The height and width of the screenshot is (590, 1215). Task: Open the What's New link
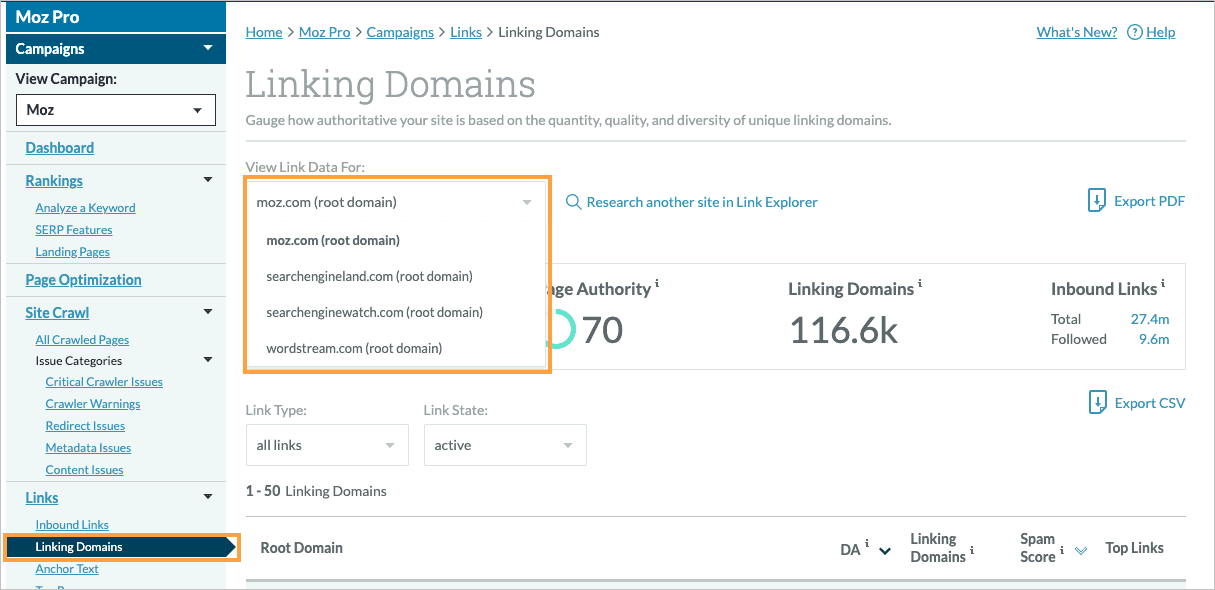click(1076, 31)
